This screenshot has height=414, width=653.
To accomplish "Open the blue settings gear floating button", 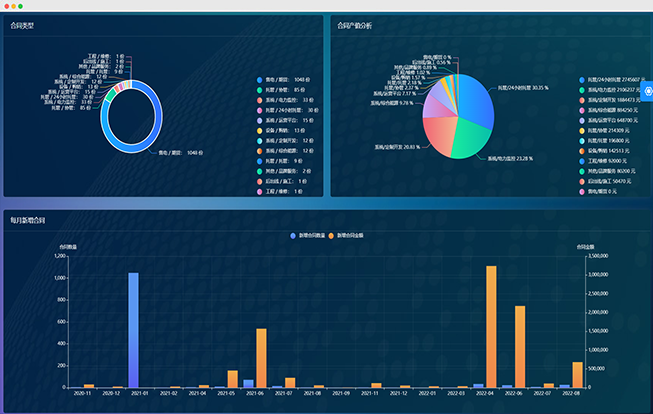I will [647, 93].
